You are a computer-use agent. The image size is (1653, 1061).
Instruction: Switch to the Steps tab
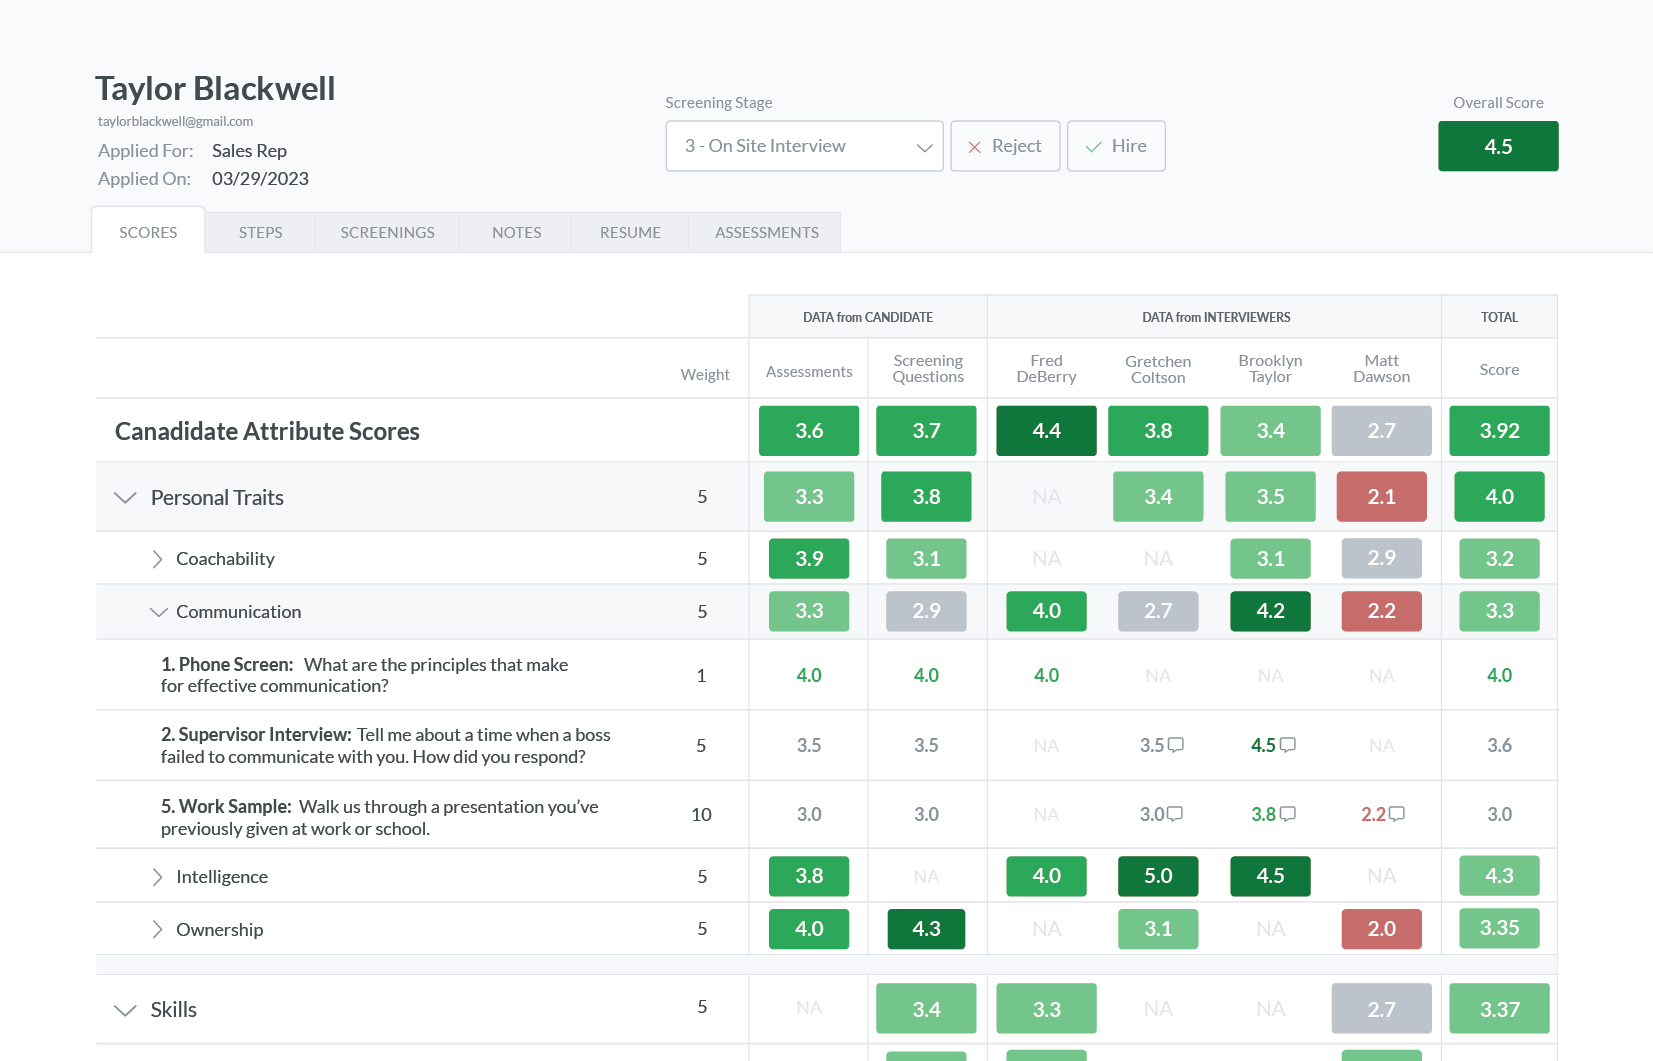point(260,232)
